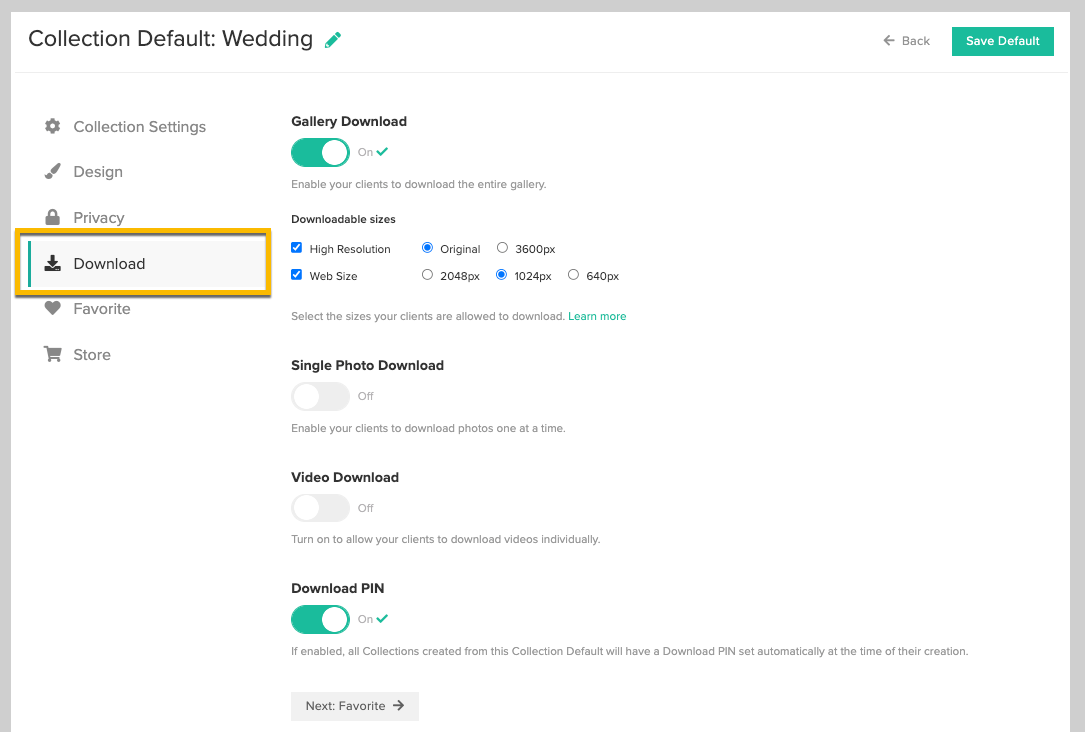Screen dimensions: 1085x732
Task: Click the back arrow icon
Action: (x=889, y=41)
